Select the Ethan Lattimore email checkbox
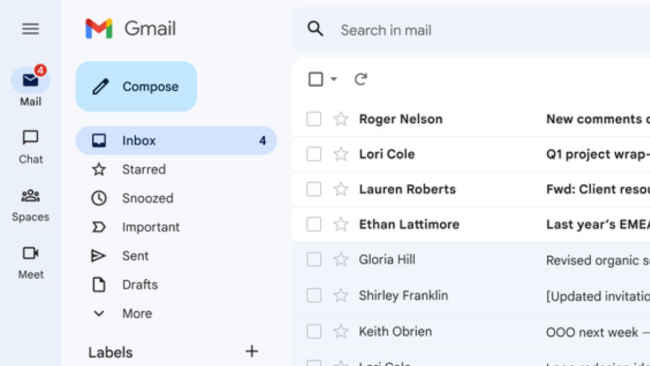 (x=314, y=224)
